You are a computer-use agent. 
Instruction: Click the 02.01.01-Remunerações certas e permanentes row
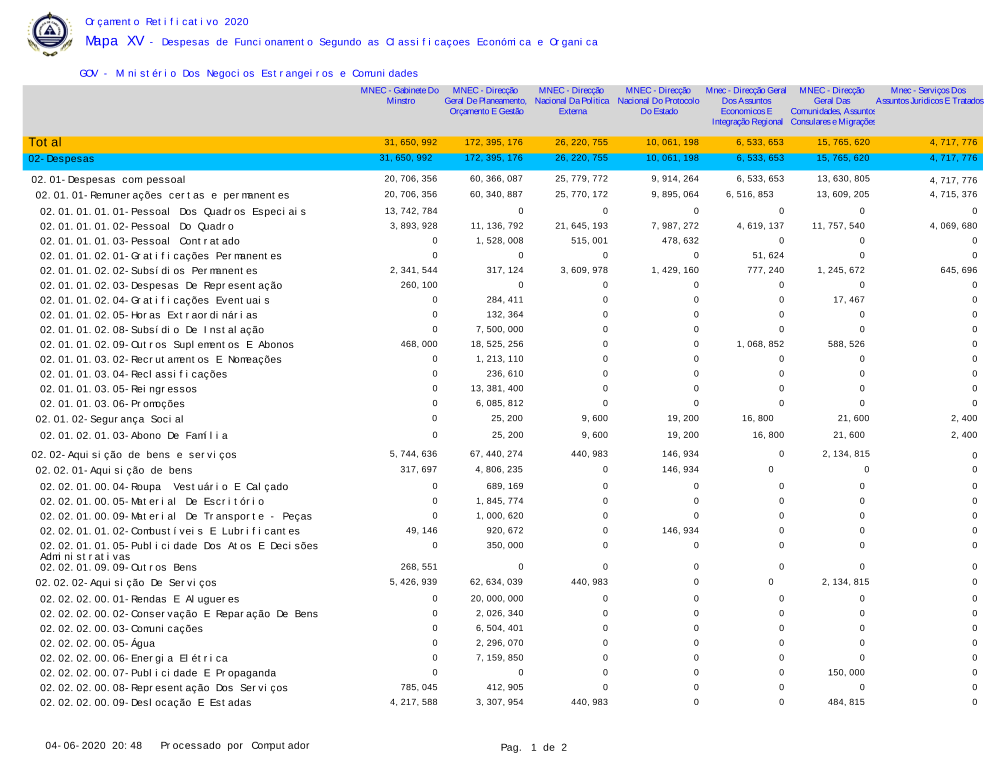pos(162,195)
